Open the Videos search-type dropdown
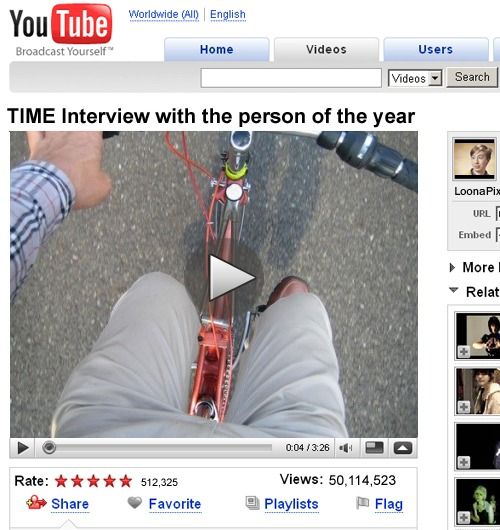 coord(415,78)
